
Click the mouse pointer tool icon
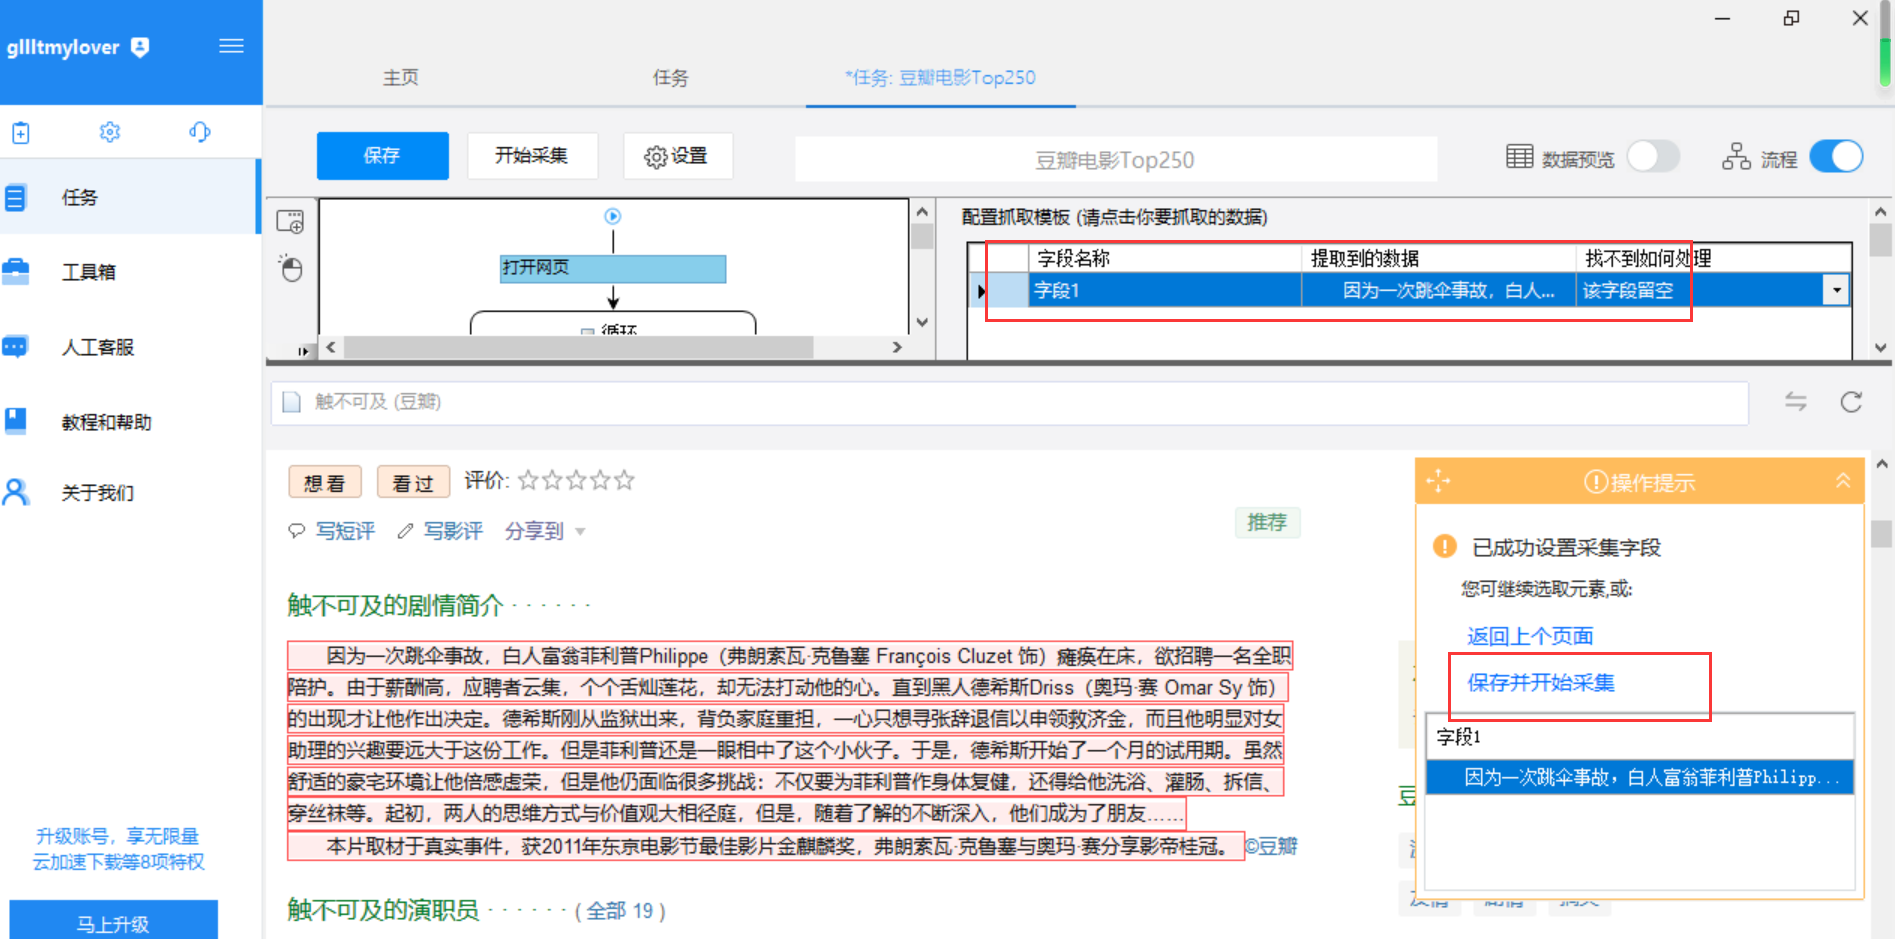pyautogui.click(x=290, y=268)
